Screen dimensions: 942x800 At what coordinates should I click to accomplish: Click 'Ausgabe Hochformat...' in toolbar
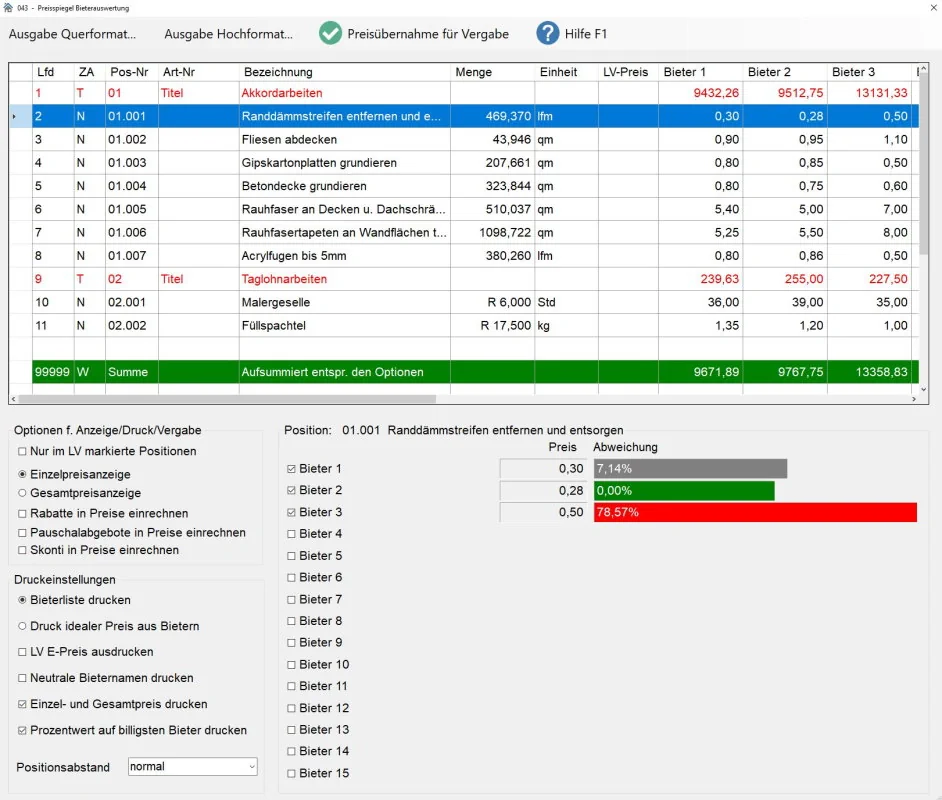pyautogui.click(x=228, y=34)
